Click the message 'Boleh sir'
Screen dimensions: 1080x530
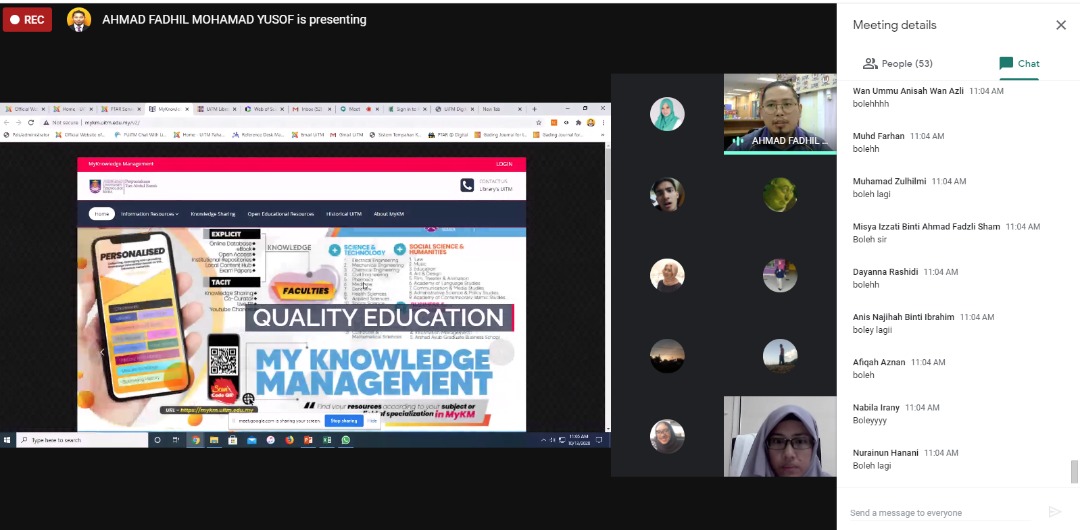(869, 239)
